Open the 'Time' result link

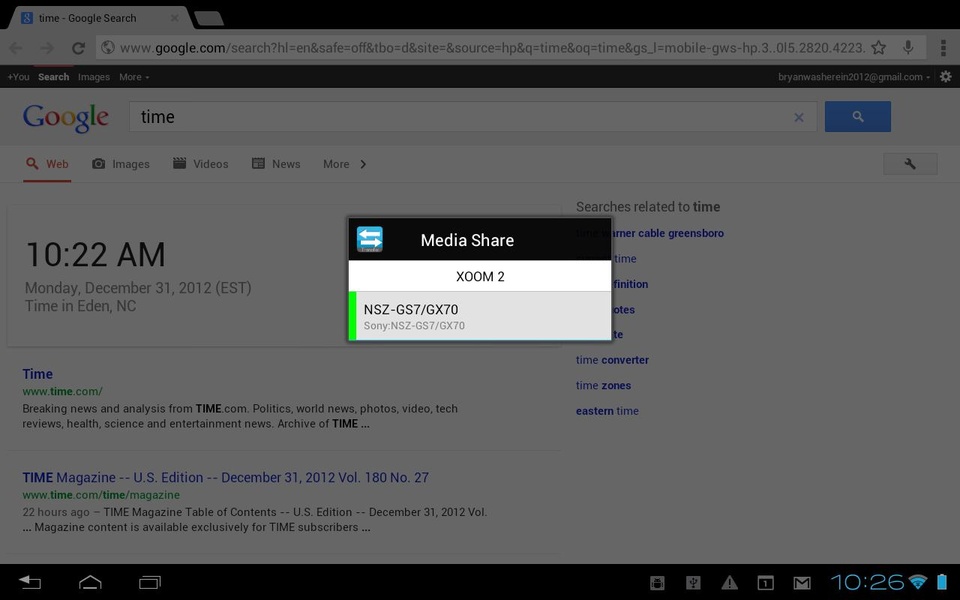click(x=37, y=373)
